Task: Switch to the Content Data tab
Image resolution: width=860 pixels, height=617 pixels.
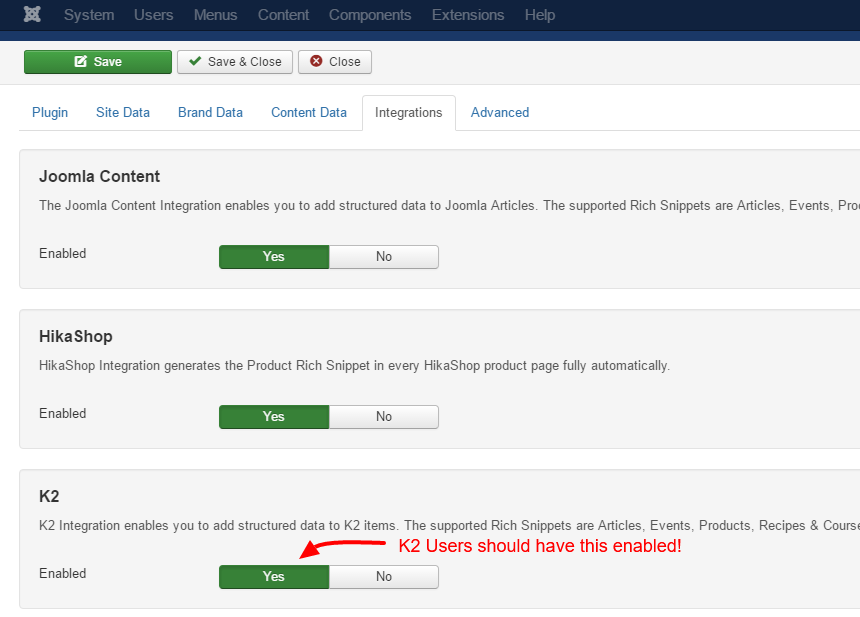Action: tap(309, 112)
